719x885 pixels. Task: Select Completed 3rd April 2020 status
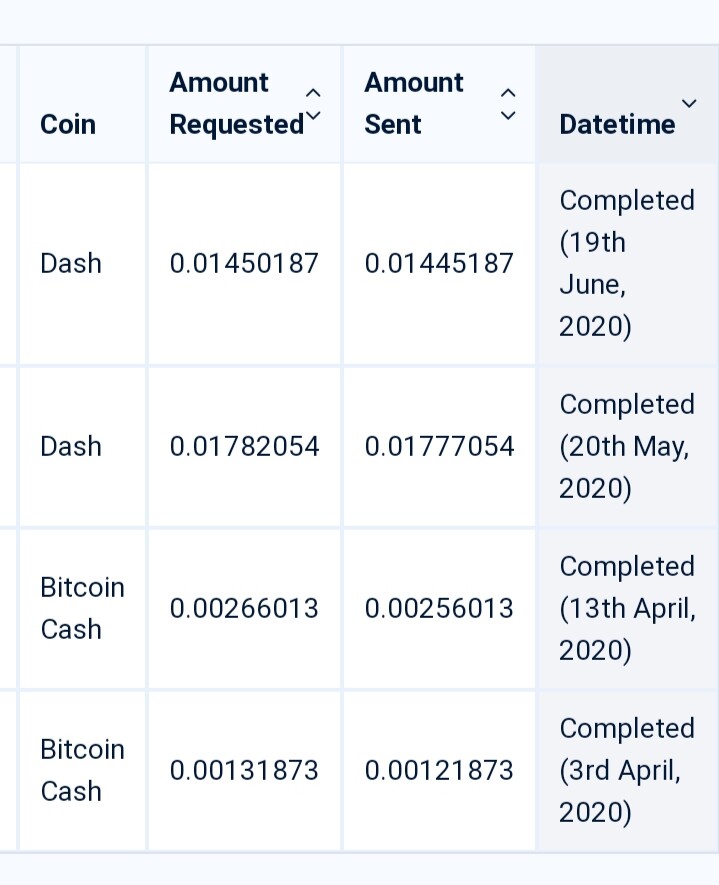[x=626, y=770]
